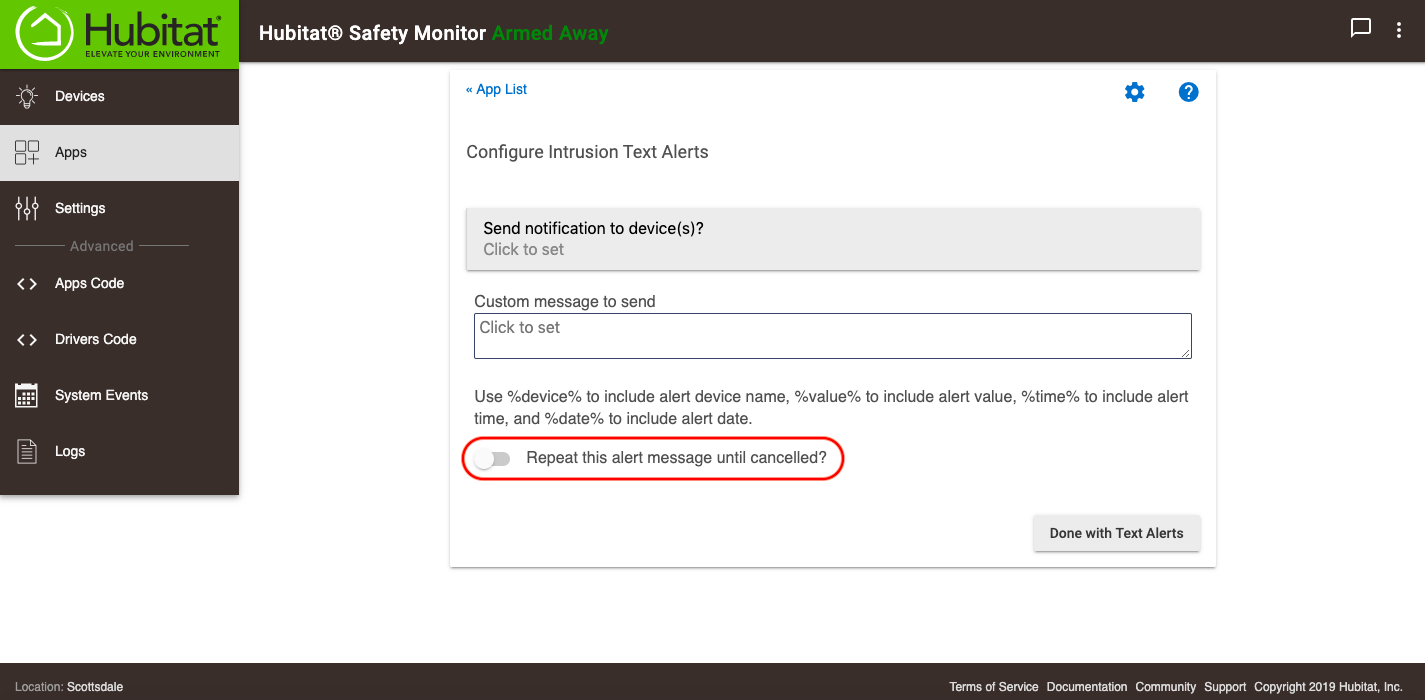Open the Drivers Code menu item
The height and width of the screenshot is (700, 1425).
tap(120, 340)
